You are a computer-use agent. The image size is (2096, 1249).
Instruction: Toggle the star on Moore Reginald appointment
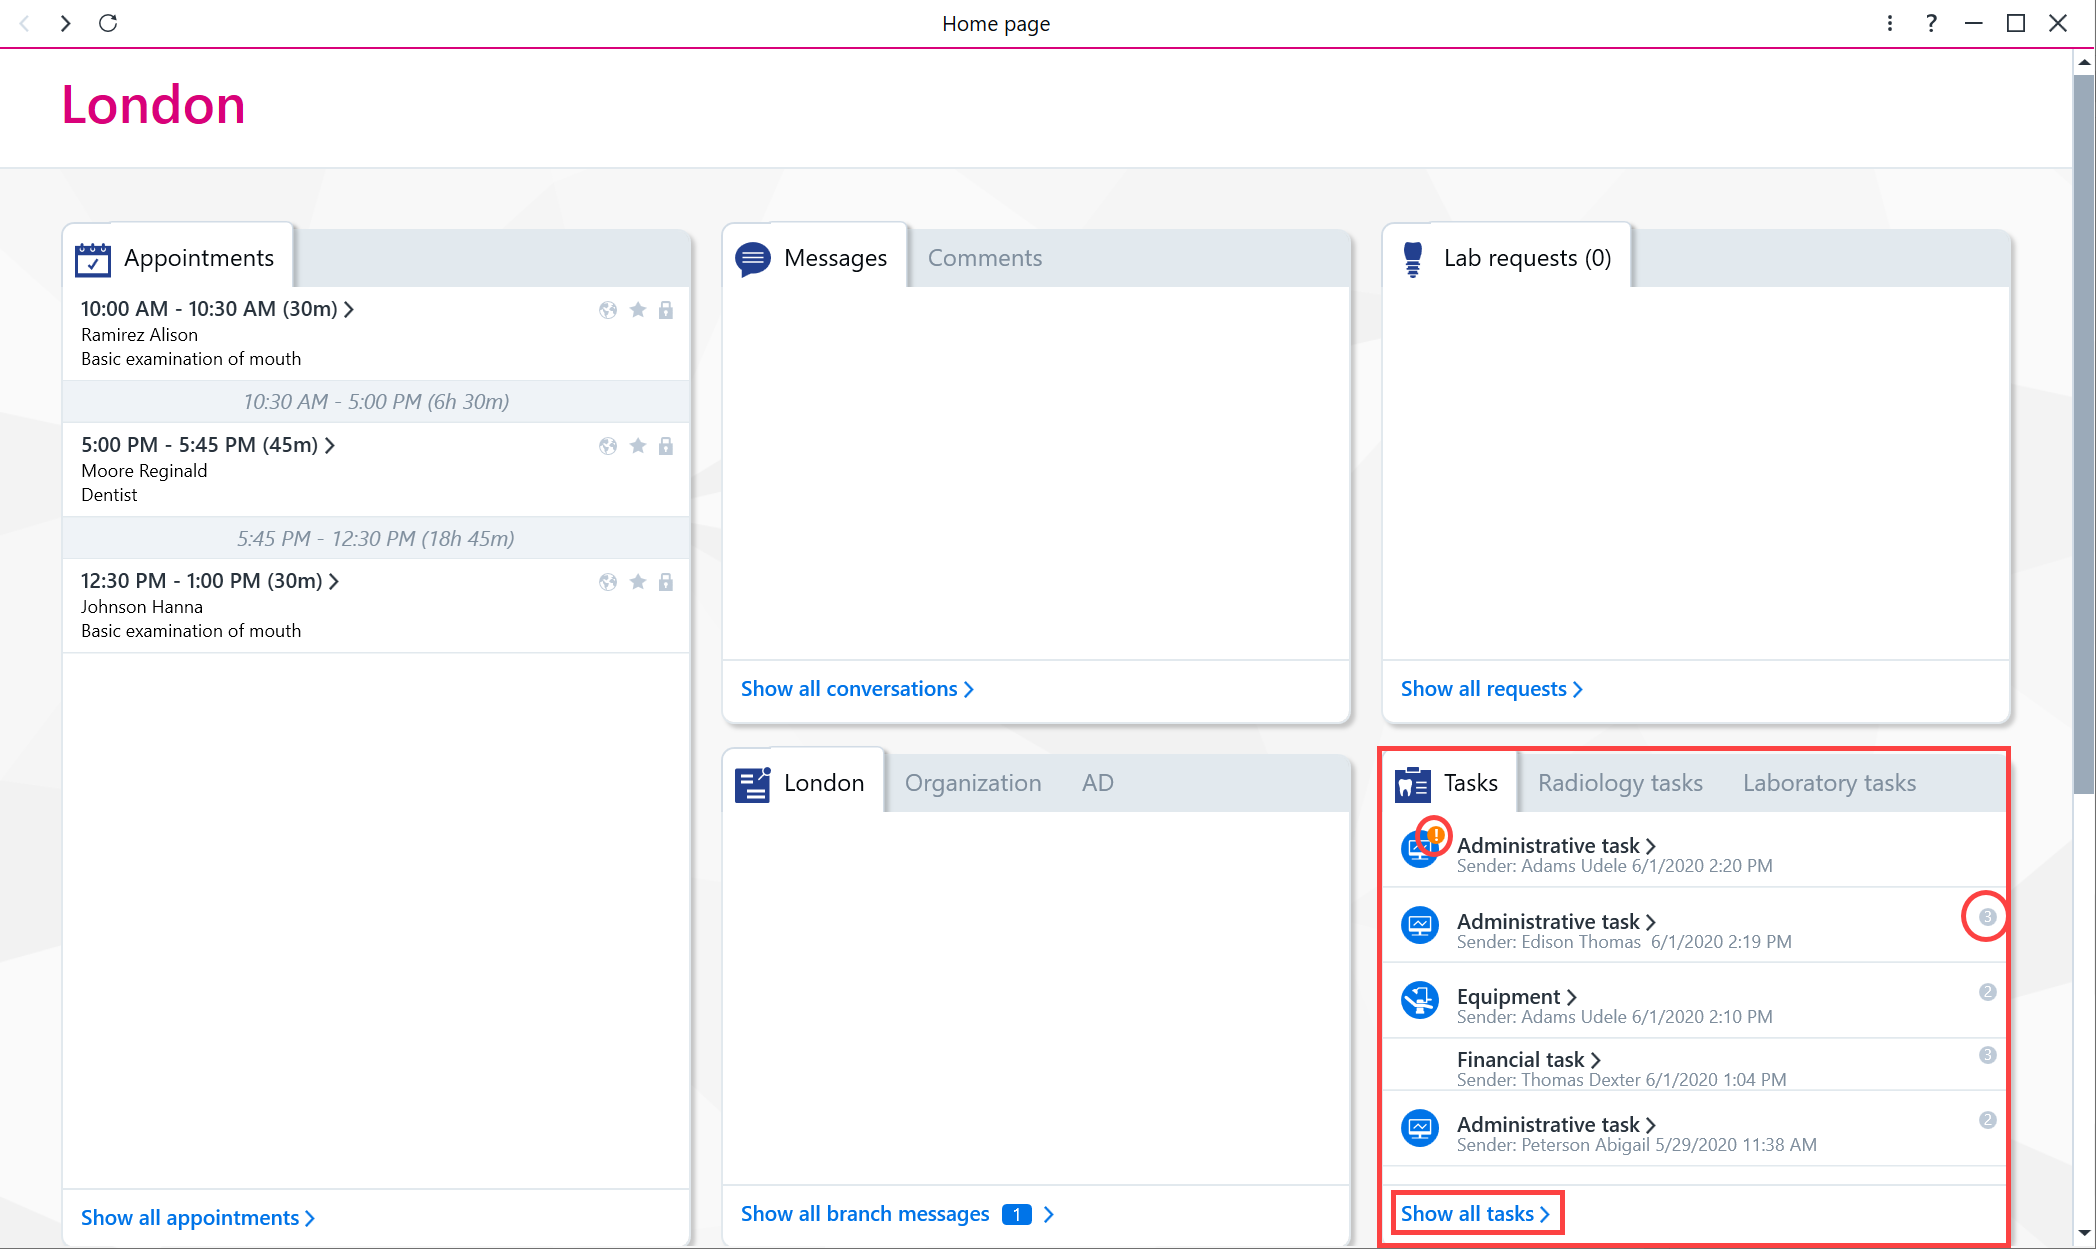coord(637,446)
